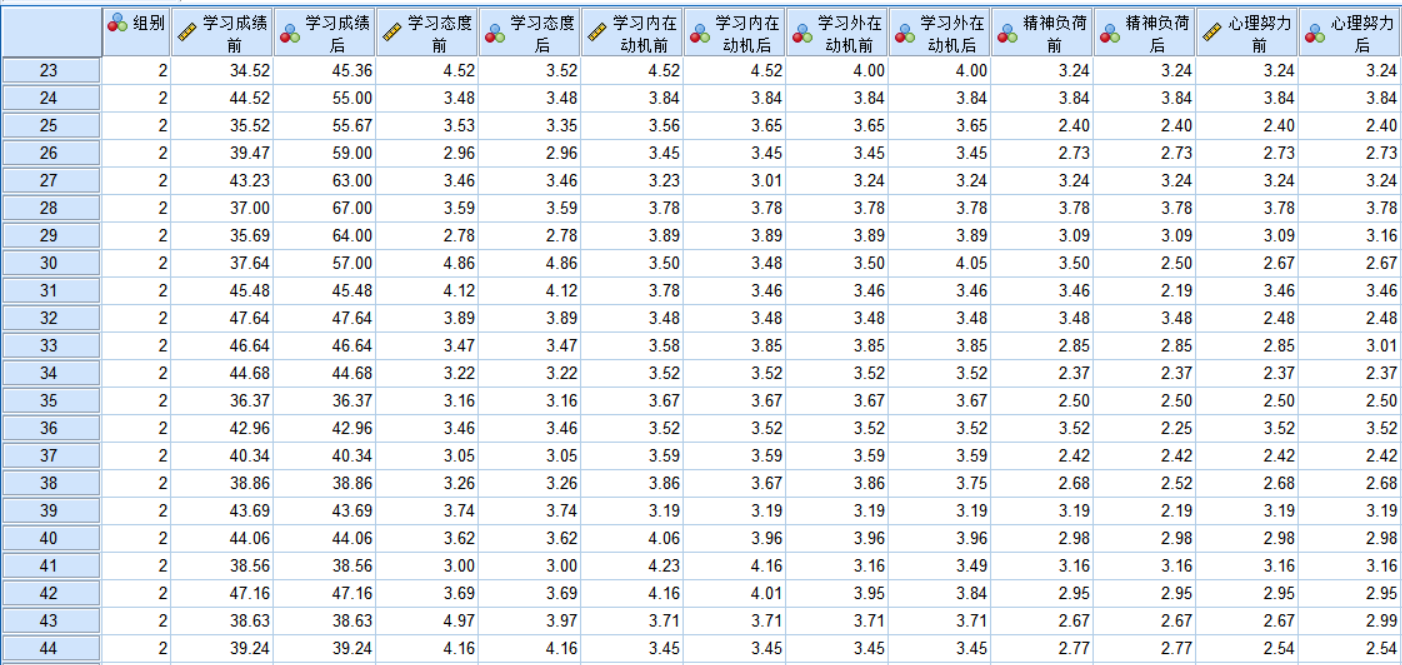Click 组别 value 2 in row 35
The width and height of the screenshot is (1402, 665).
136,401
